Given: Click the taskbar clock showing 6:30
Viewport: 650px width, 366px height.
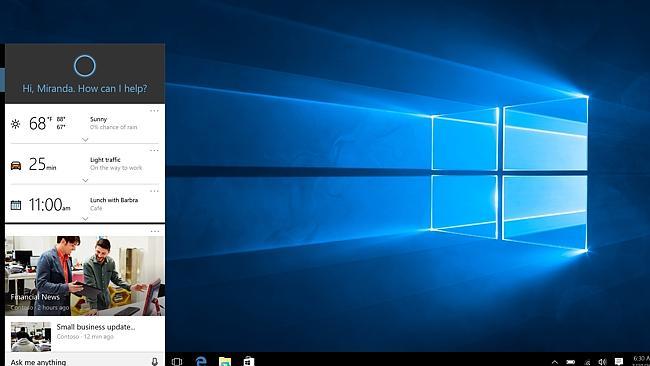Looking at the screenshot, I should [641, 359].
